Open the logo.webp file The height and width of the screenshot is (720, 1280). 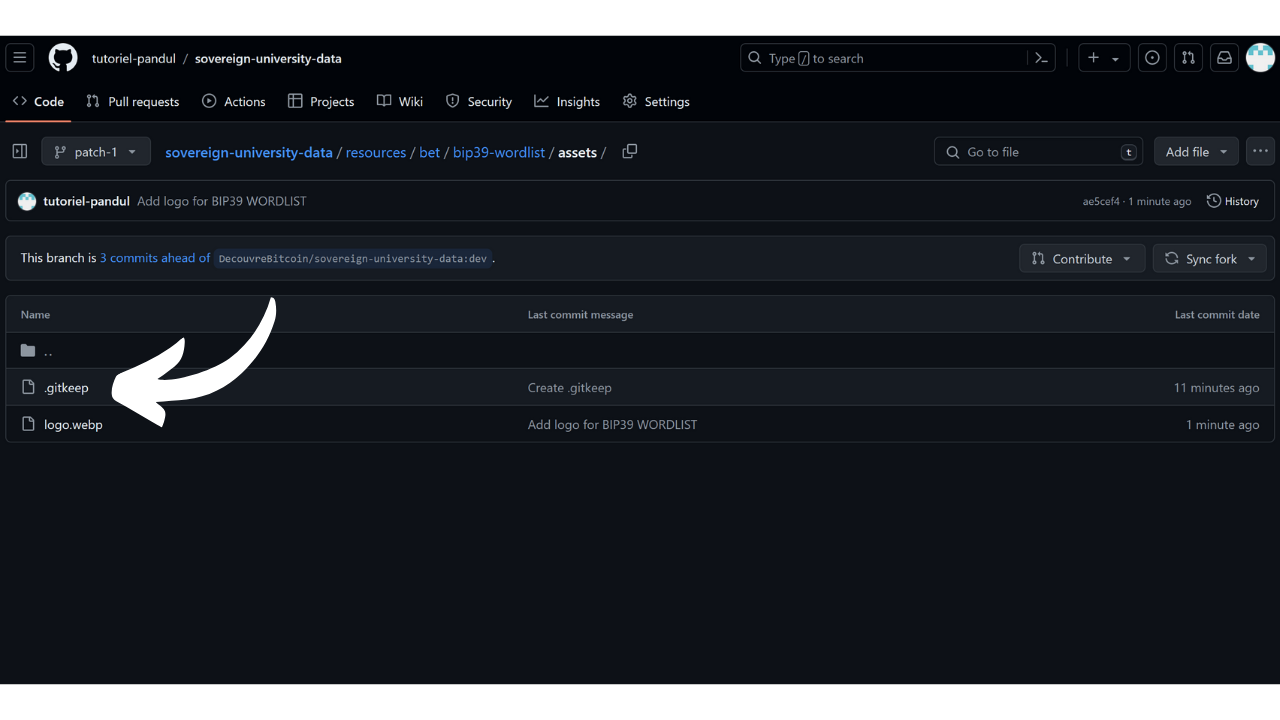[x=73, y=425]
